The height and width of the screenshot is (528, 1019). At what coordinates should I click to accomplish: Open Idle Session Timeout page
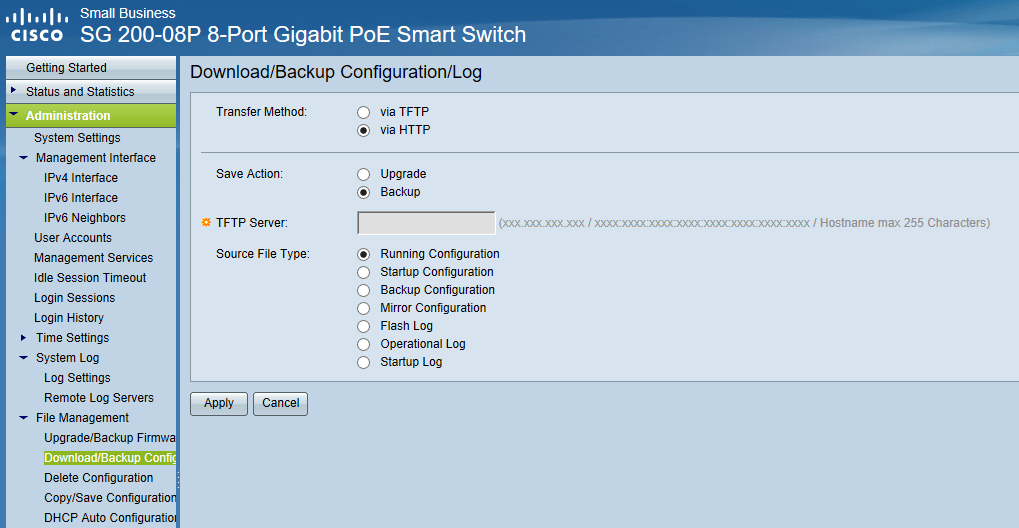pyautogui.click(x=90, y=278)
